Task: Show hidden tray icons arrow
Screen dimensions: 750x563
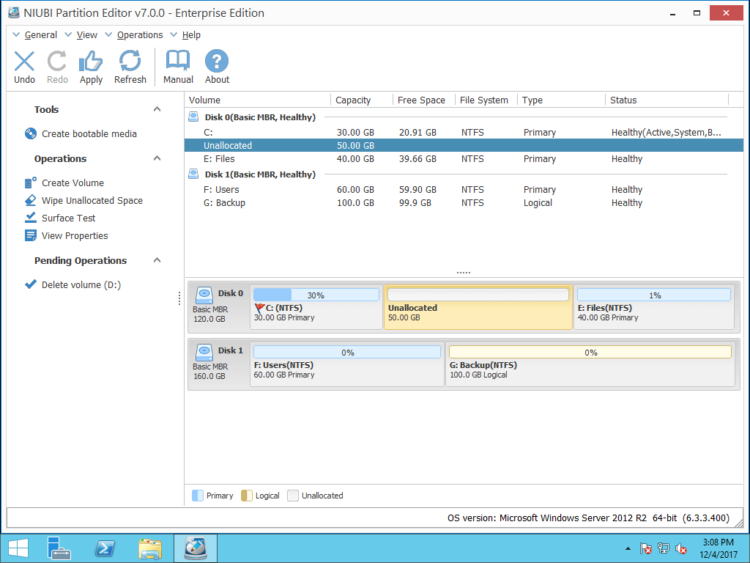Action: coord(628,549)
